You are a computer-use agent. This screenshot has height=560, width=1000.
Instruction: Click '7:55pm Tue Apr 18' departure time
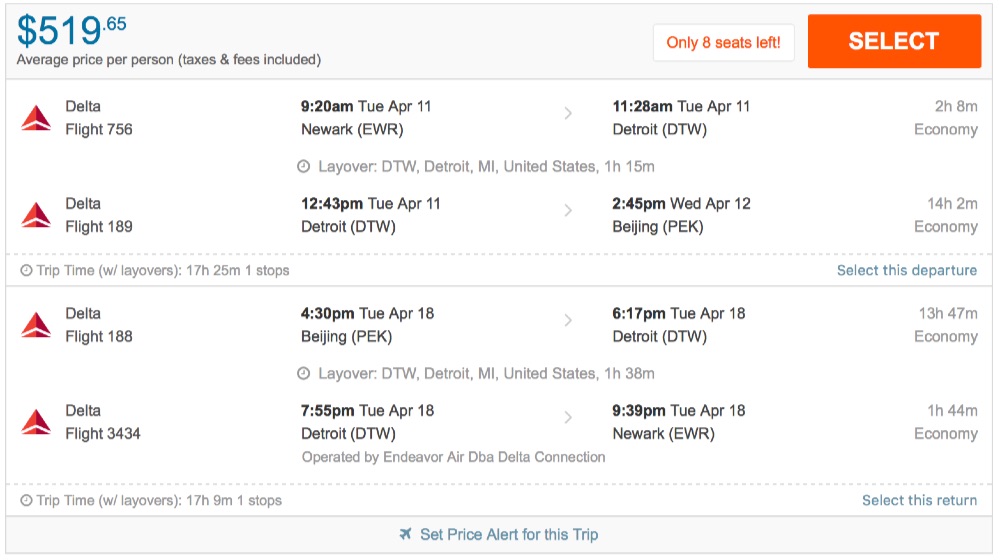(x=367, y=410)
